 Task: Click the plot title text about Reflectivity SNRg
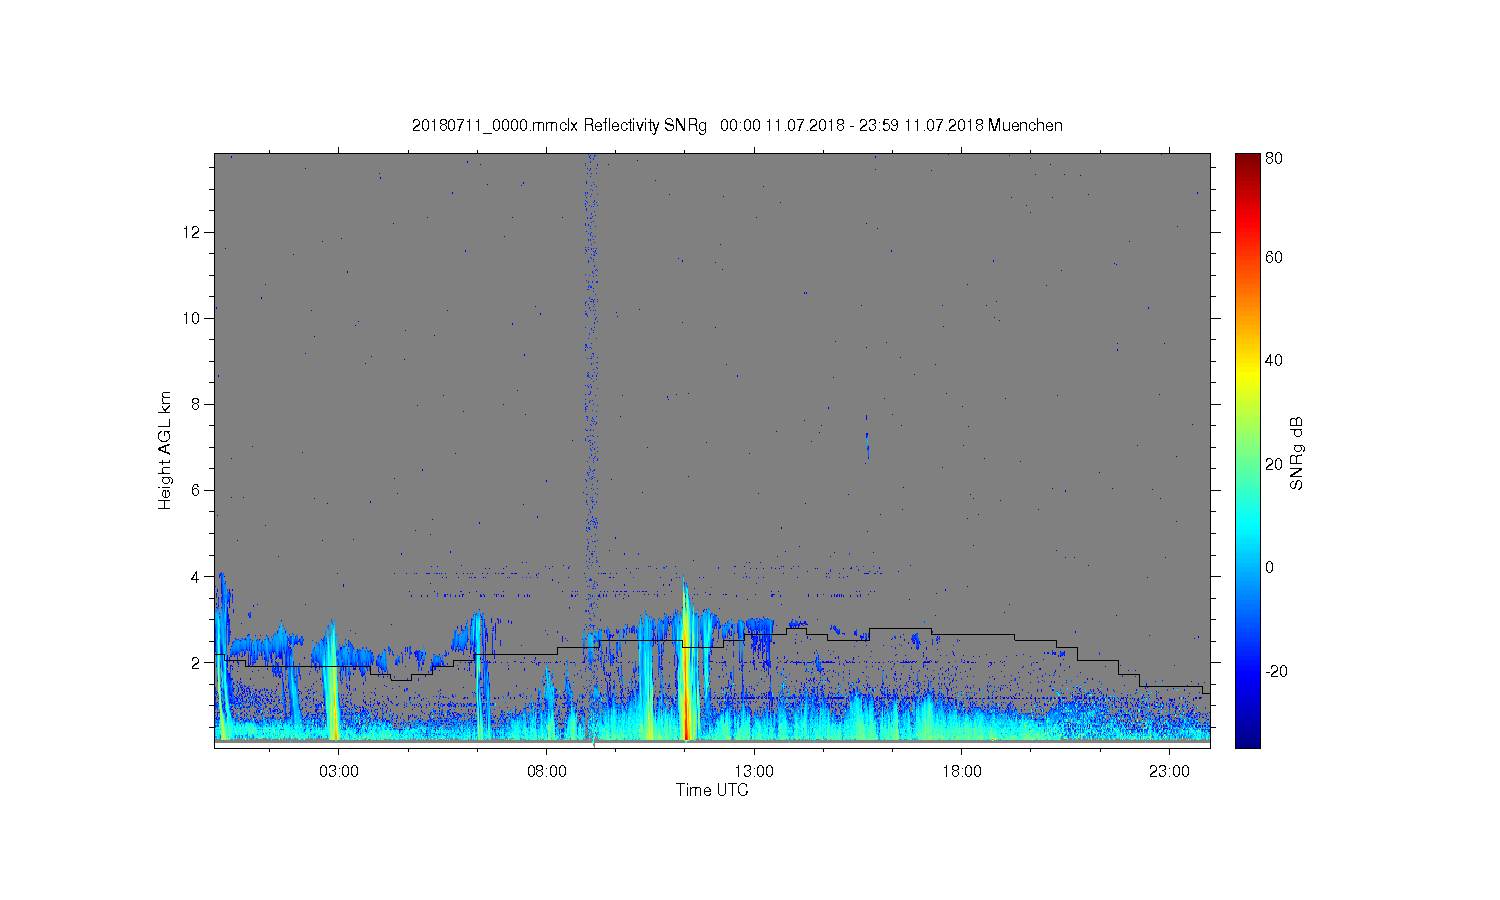(737, 125)
